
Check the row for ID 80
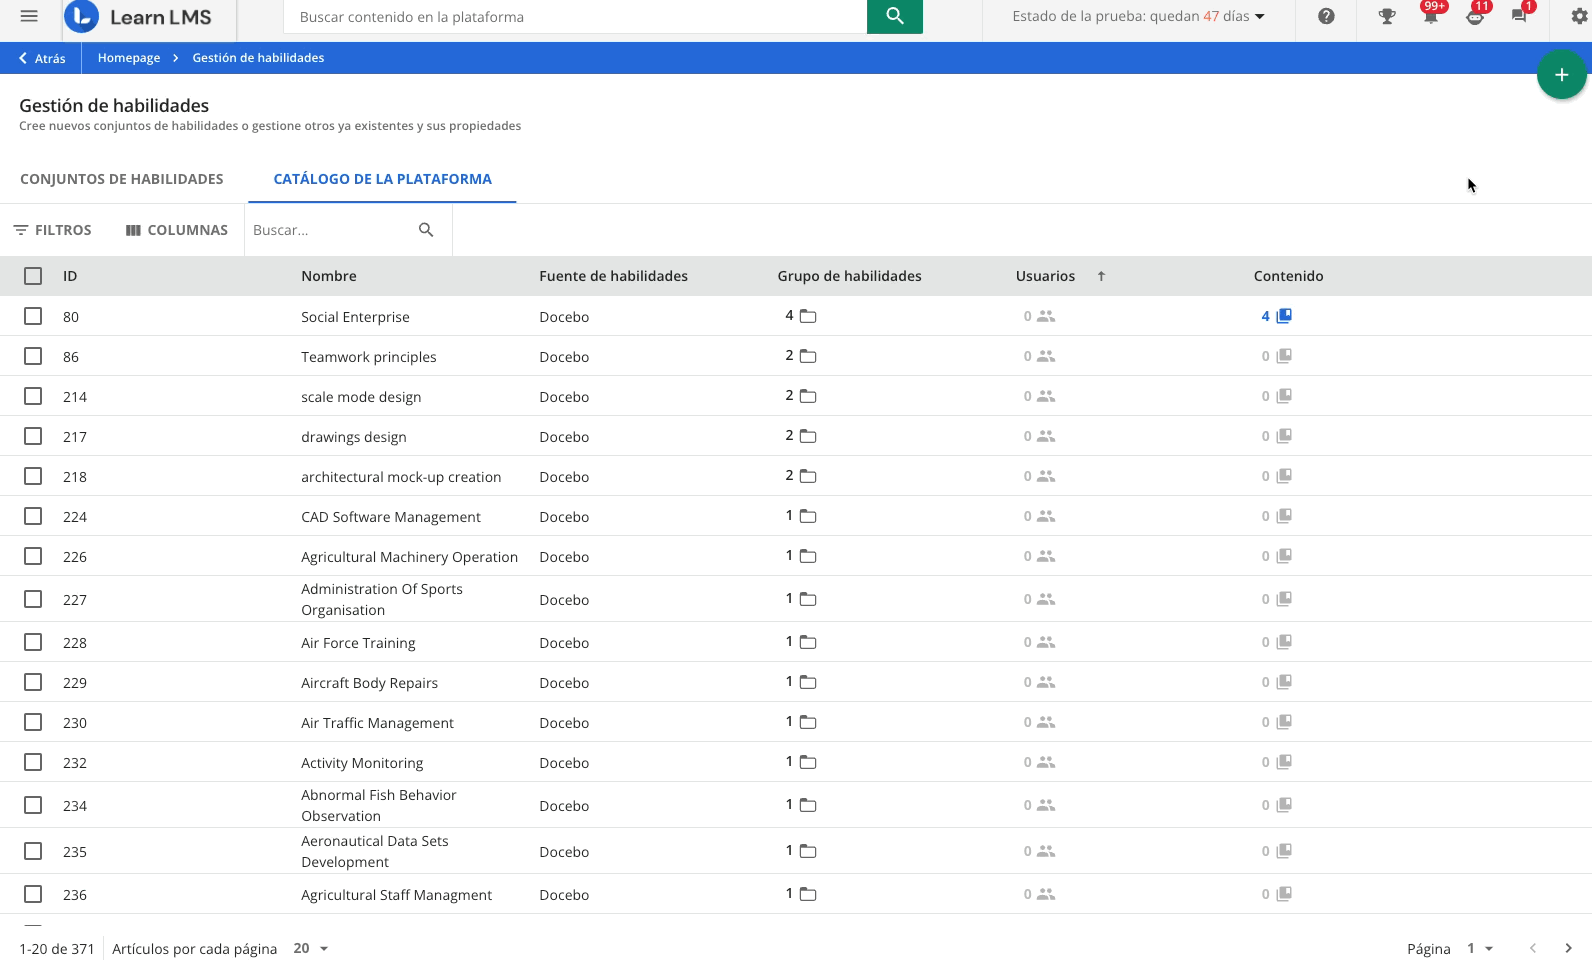point(33,316)
